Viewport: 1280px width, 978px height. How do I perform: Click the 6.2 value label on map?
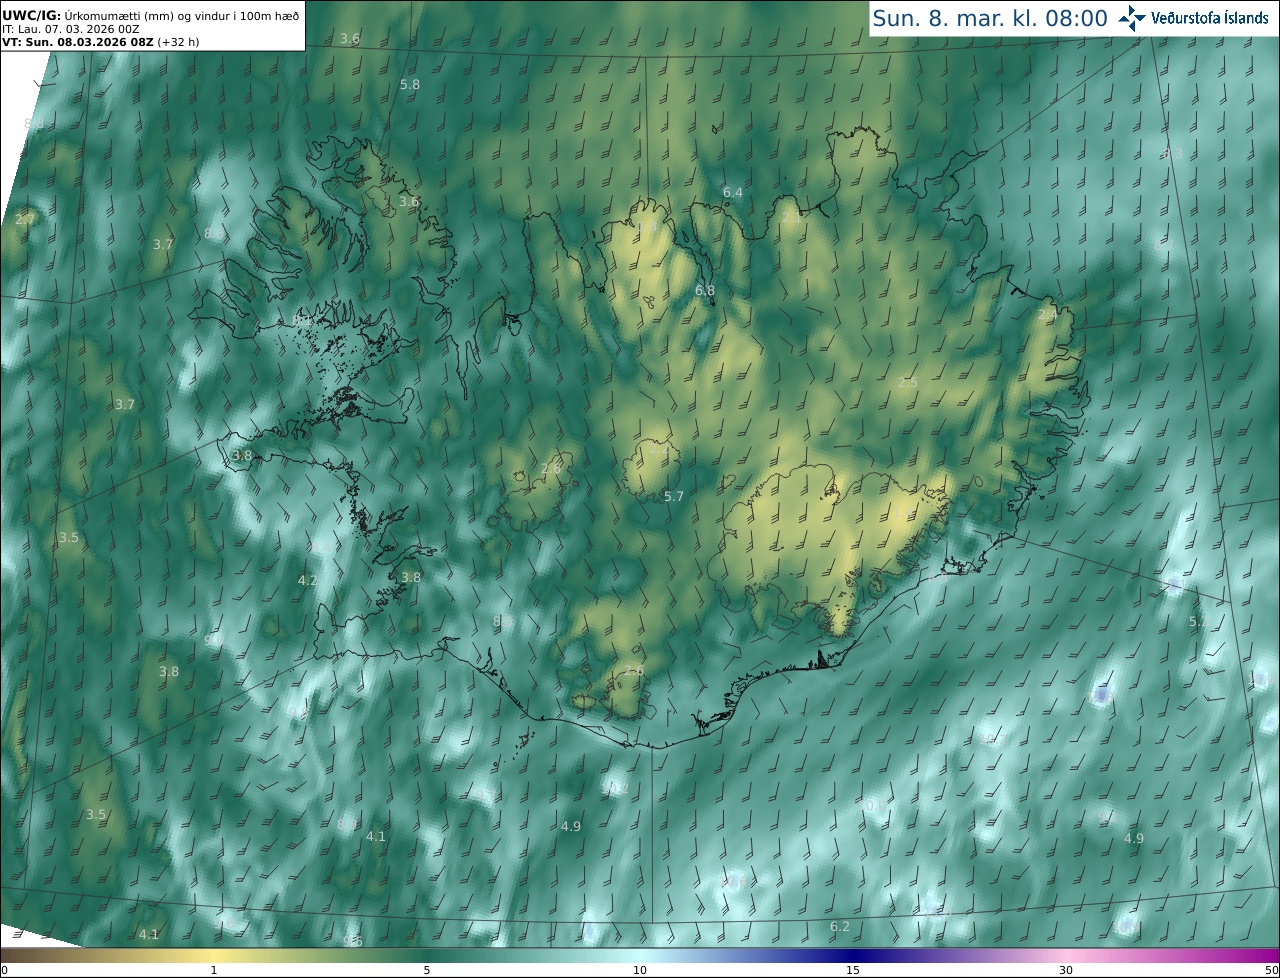coord(840,927)
